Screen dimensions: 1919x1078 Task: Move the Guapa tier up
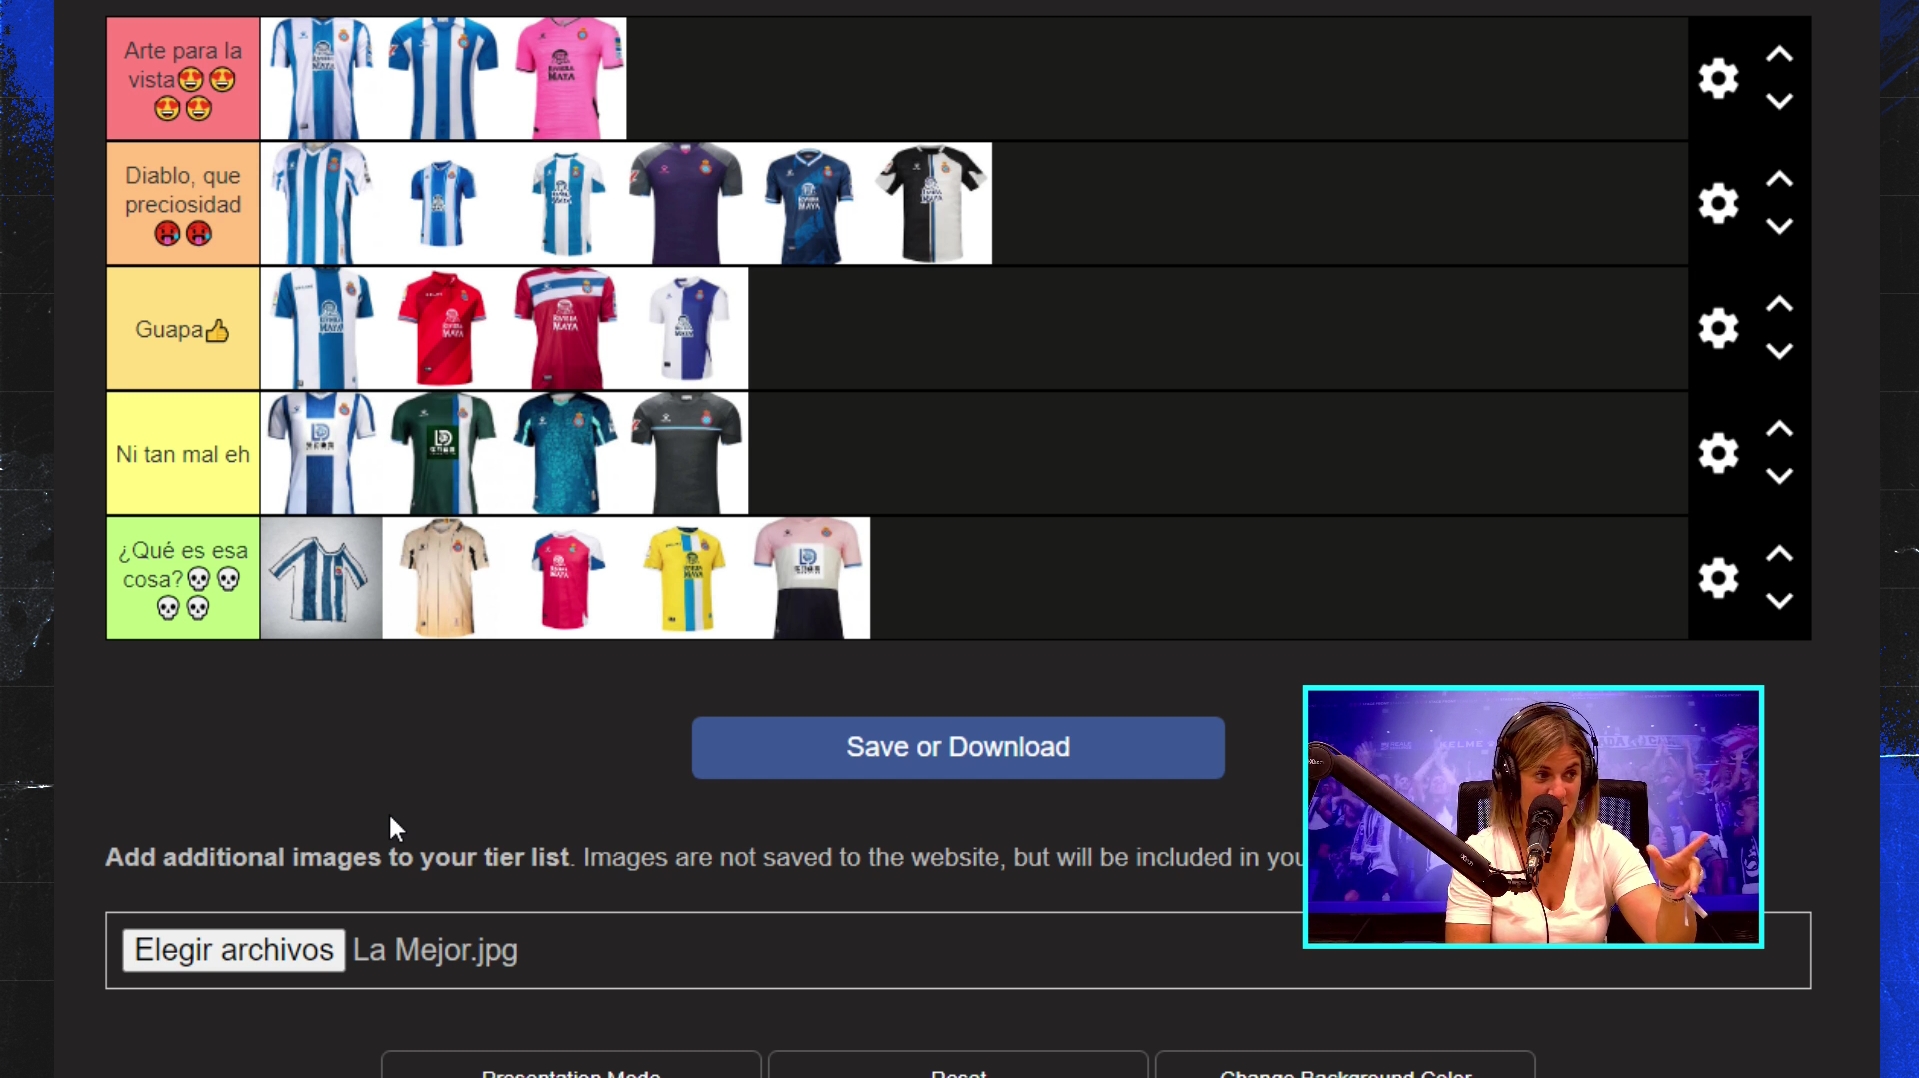point(1780,304)
